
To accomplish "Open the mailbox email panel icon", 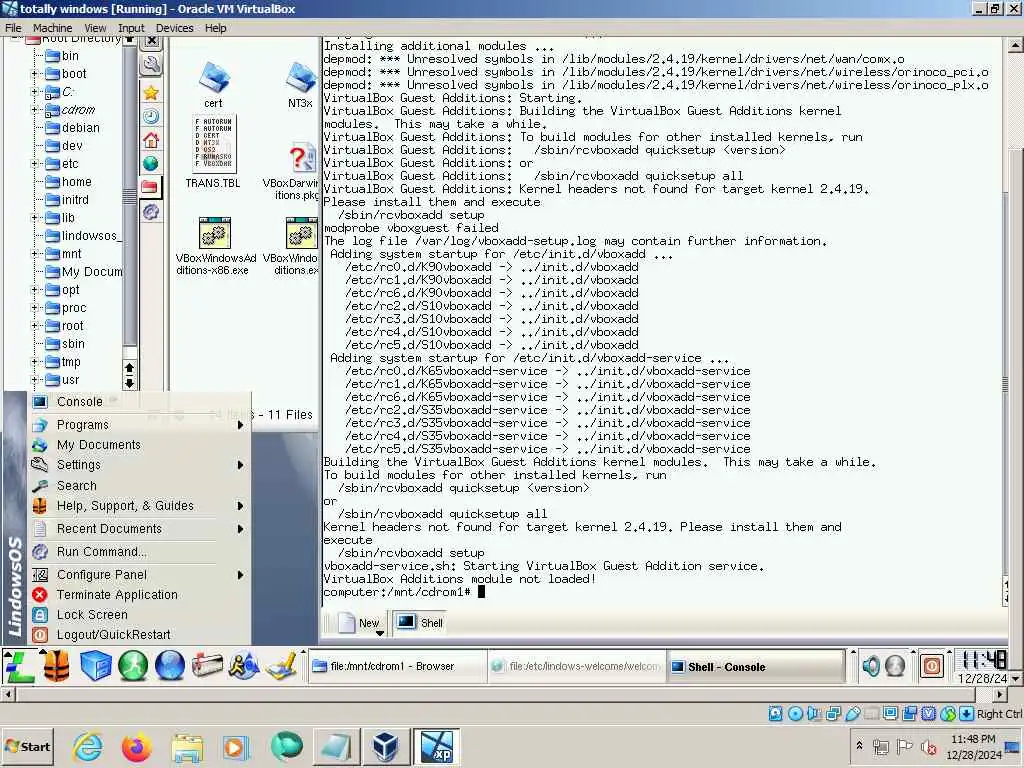I will [207, 666].
